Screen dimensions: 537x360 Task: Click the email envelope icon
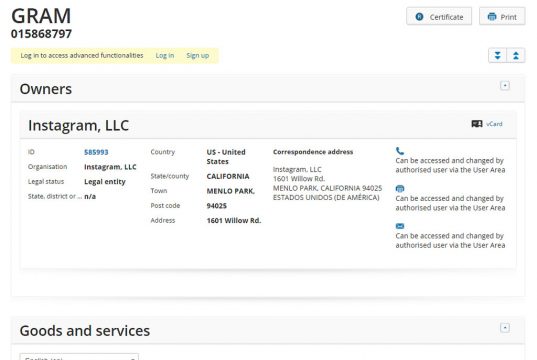click(x=400, y=226)
